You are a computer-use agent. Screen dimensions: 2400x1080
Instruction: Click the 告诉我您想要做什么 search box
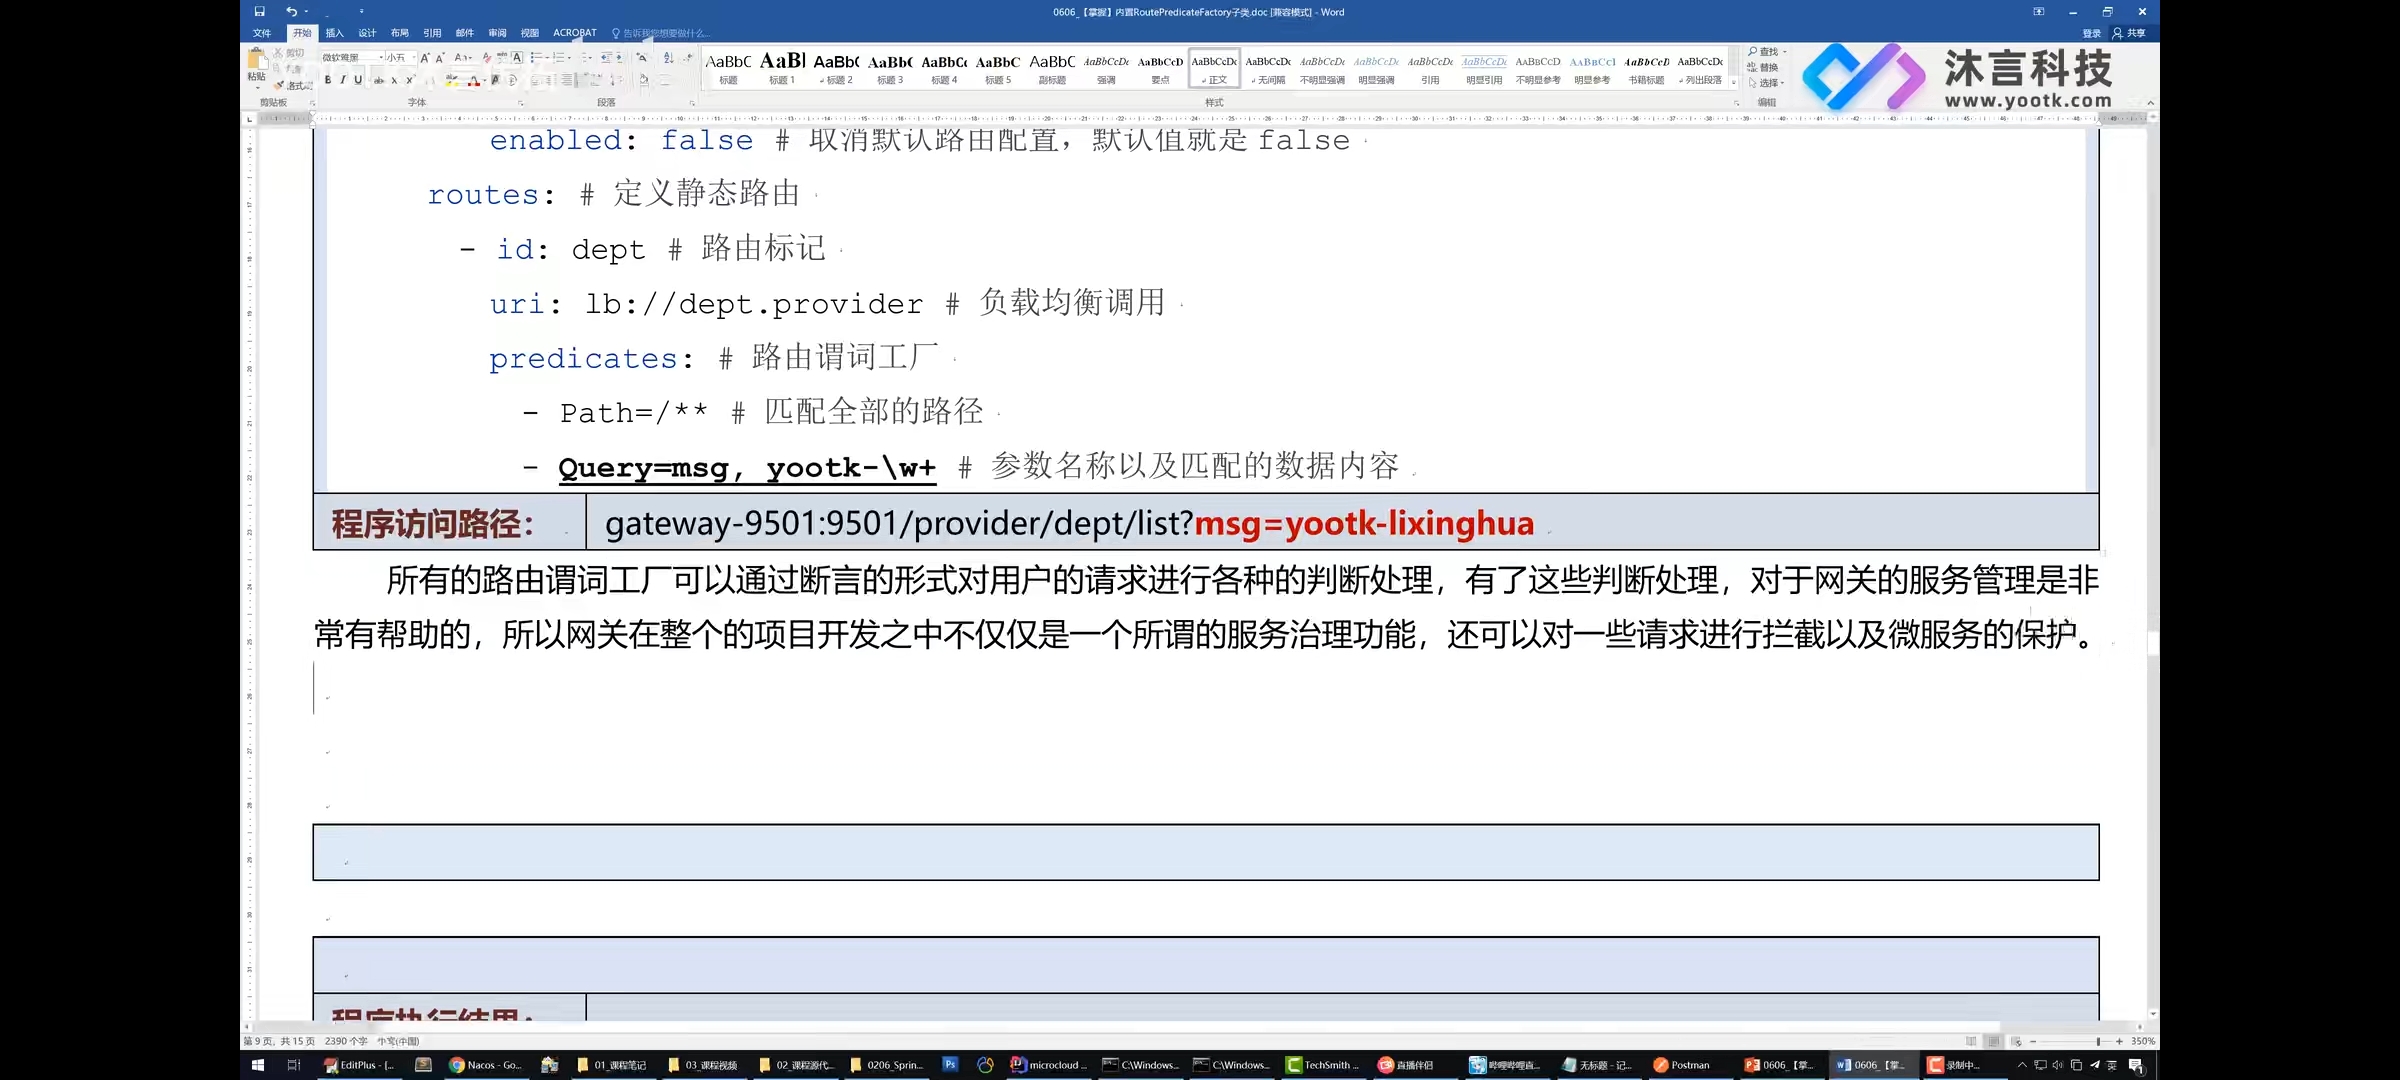pyautogui.click(x=660, y=33)
